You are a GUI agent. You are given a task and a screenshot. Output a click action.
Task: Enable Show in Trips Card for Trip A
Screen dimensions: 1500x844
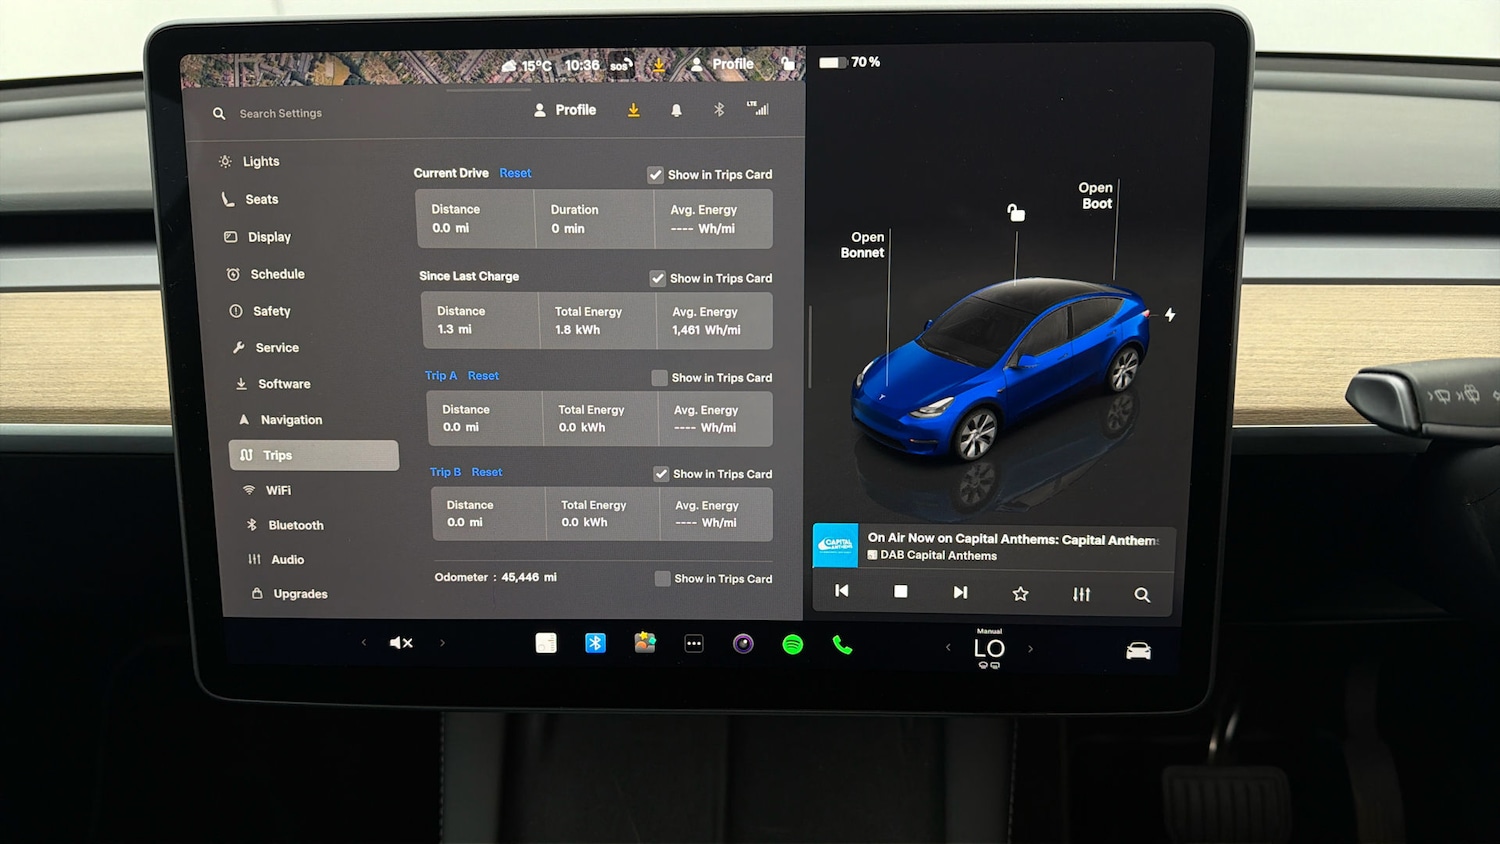660,378
